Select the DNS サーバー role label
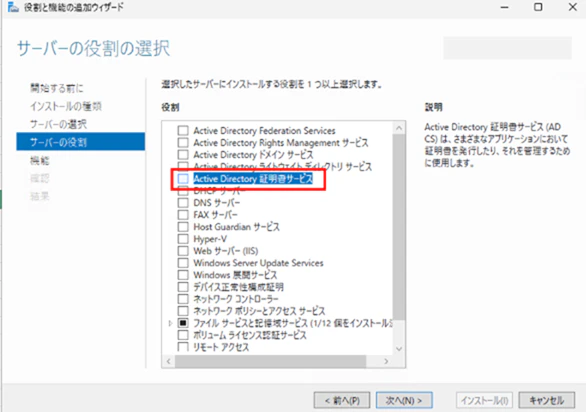Viewport: 586px width, 412px height. (x=217, y=203)
